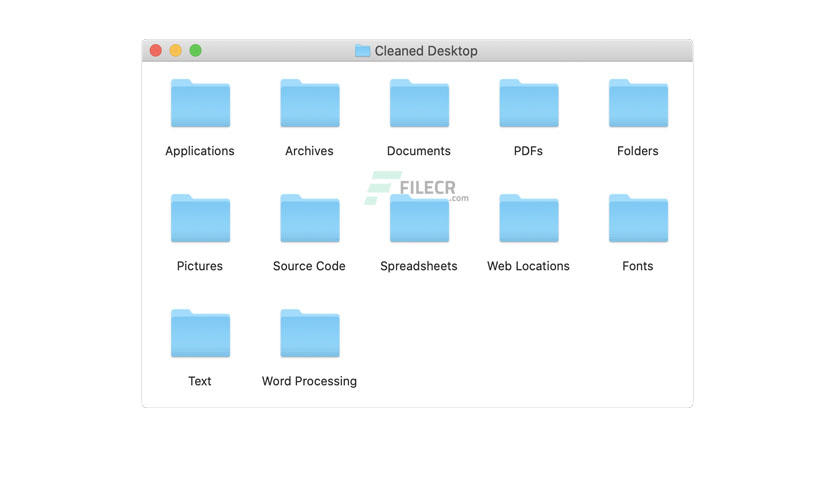
Task: Select the Pictures folder icon
Action: point(200,219)
